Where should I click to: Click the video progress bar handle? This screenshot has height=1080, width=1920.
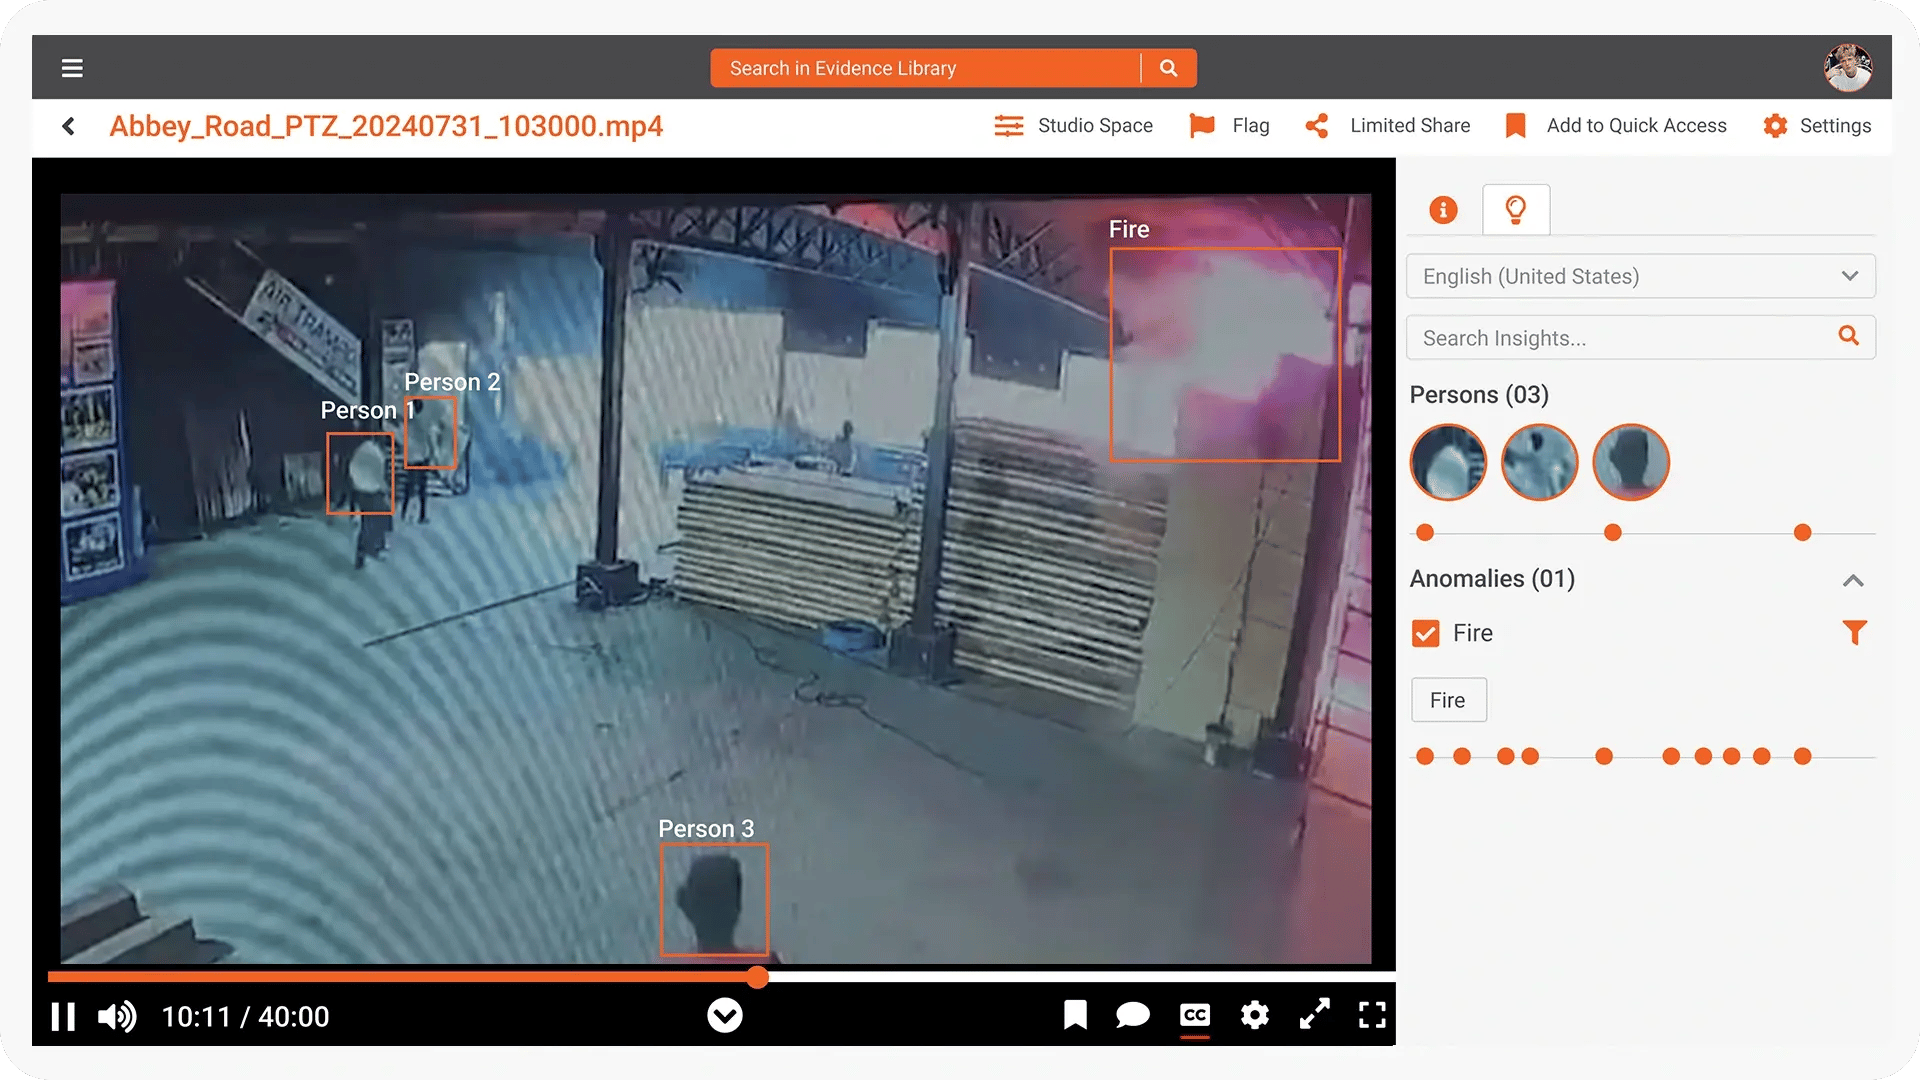tap(758, 977)
